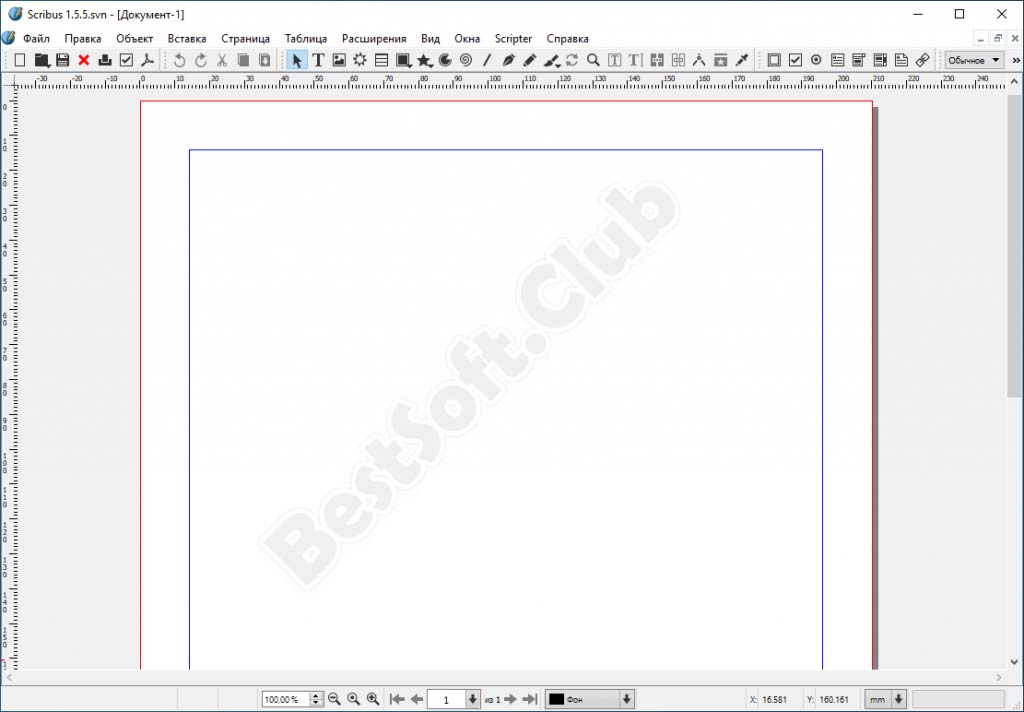The height and width of the screenshot is (712, 1024).
Task: Click the Spiral tool icon
Action: pos(466,60)
